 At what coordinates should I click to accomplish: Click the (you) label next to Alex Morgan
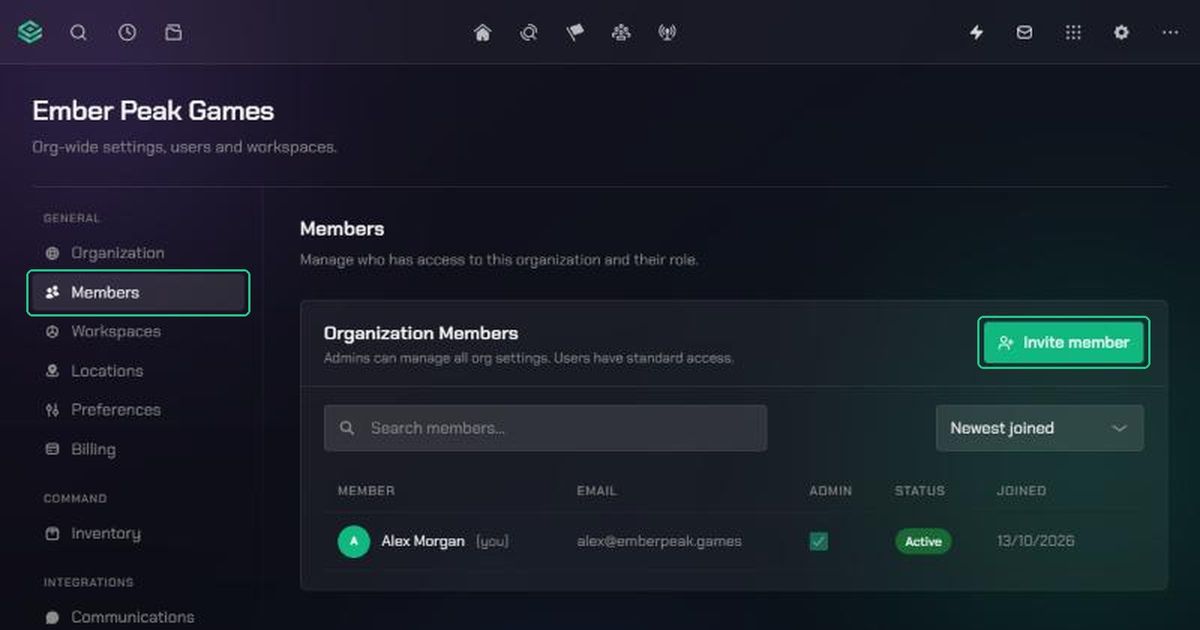pos(492,541)
